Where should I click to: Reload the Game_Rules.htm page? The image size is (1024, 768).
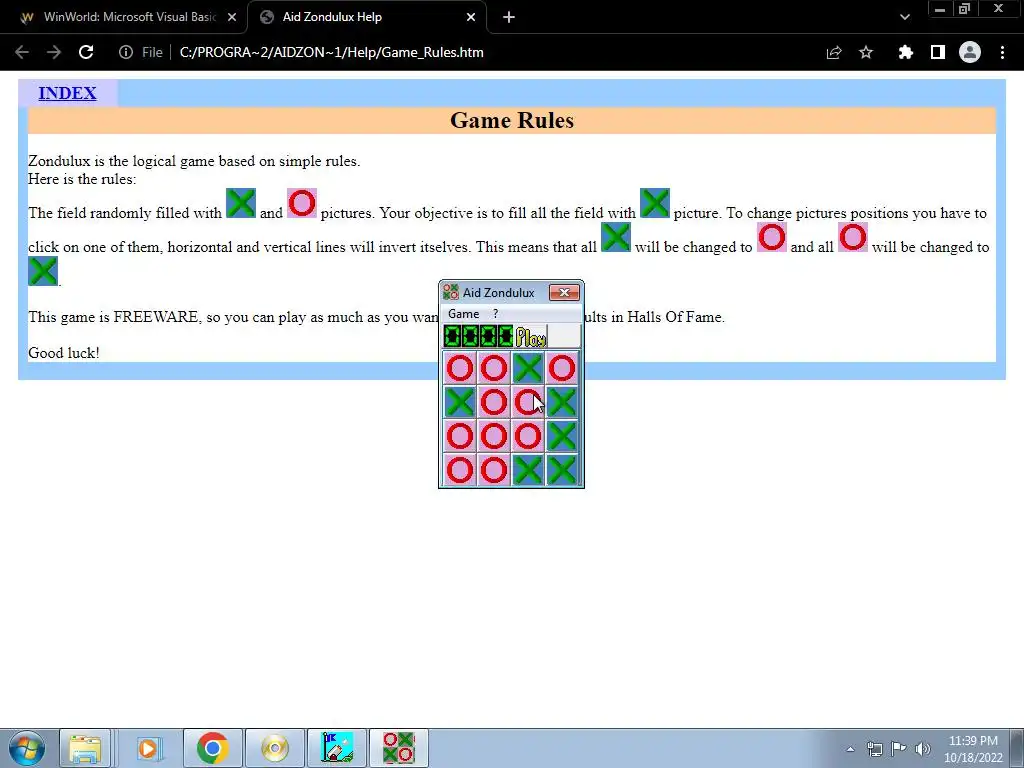86,52
